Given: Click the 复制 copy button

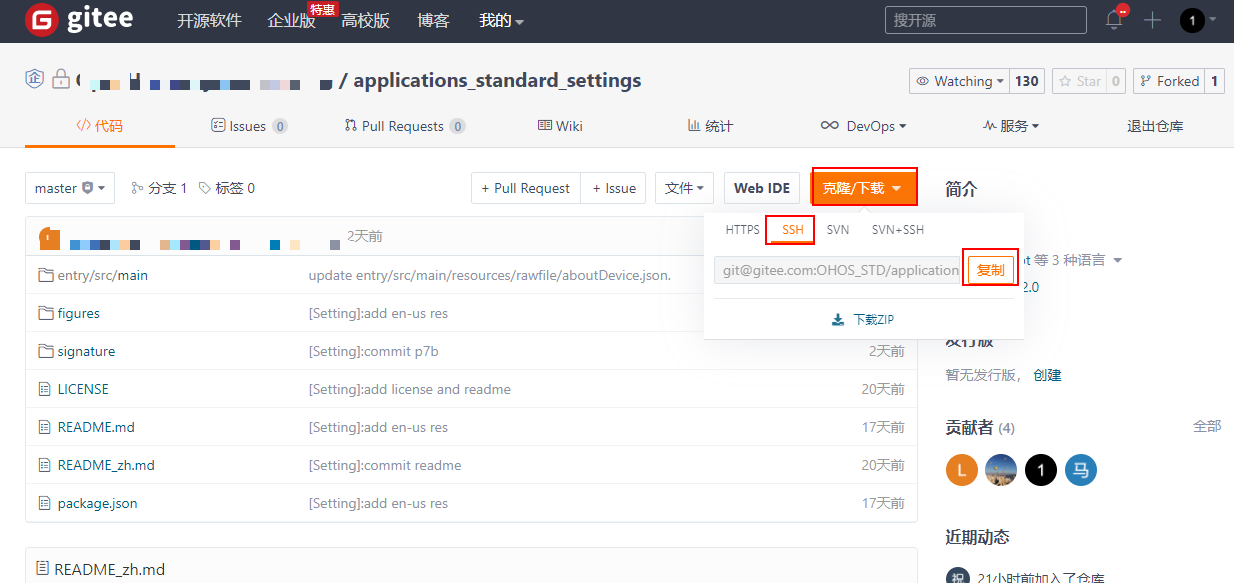Looking at the screenshot, I should click(x=990, y=270).
